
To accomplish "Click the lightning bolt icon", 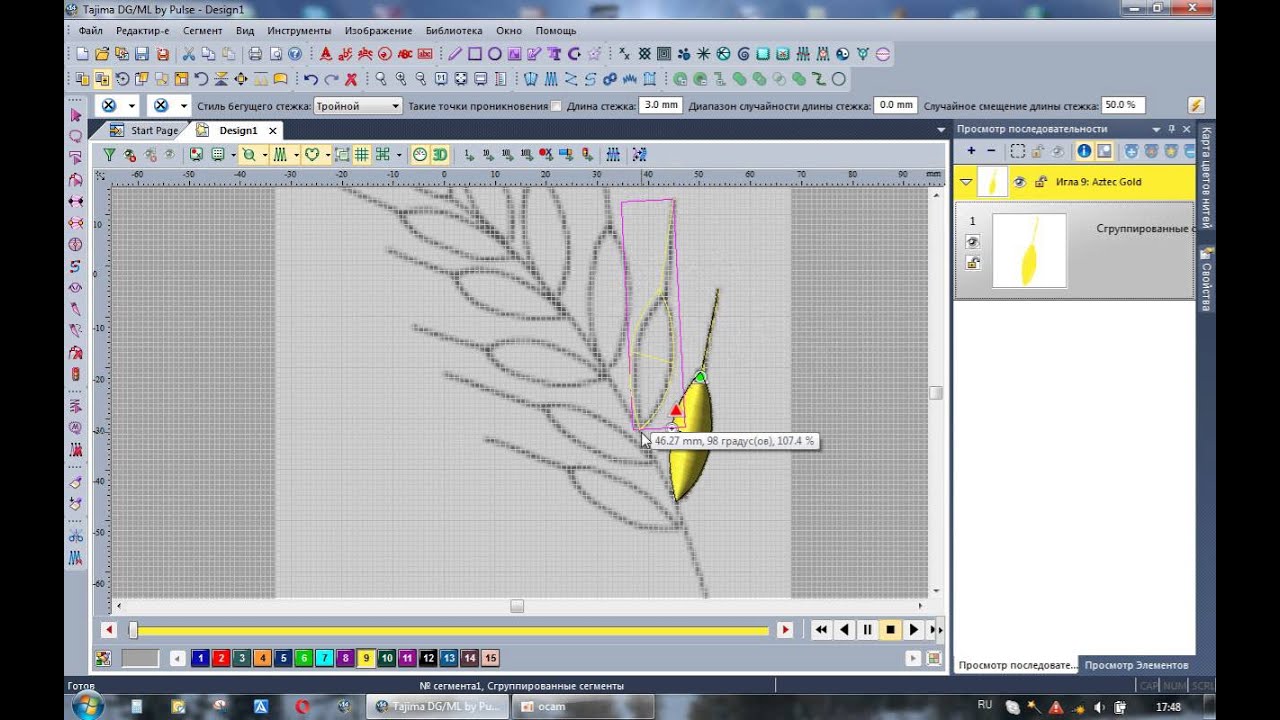I will click(x=1195, y=105).
